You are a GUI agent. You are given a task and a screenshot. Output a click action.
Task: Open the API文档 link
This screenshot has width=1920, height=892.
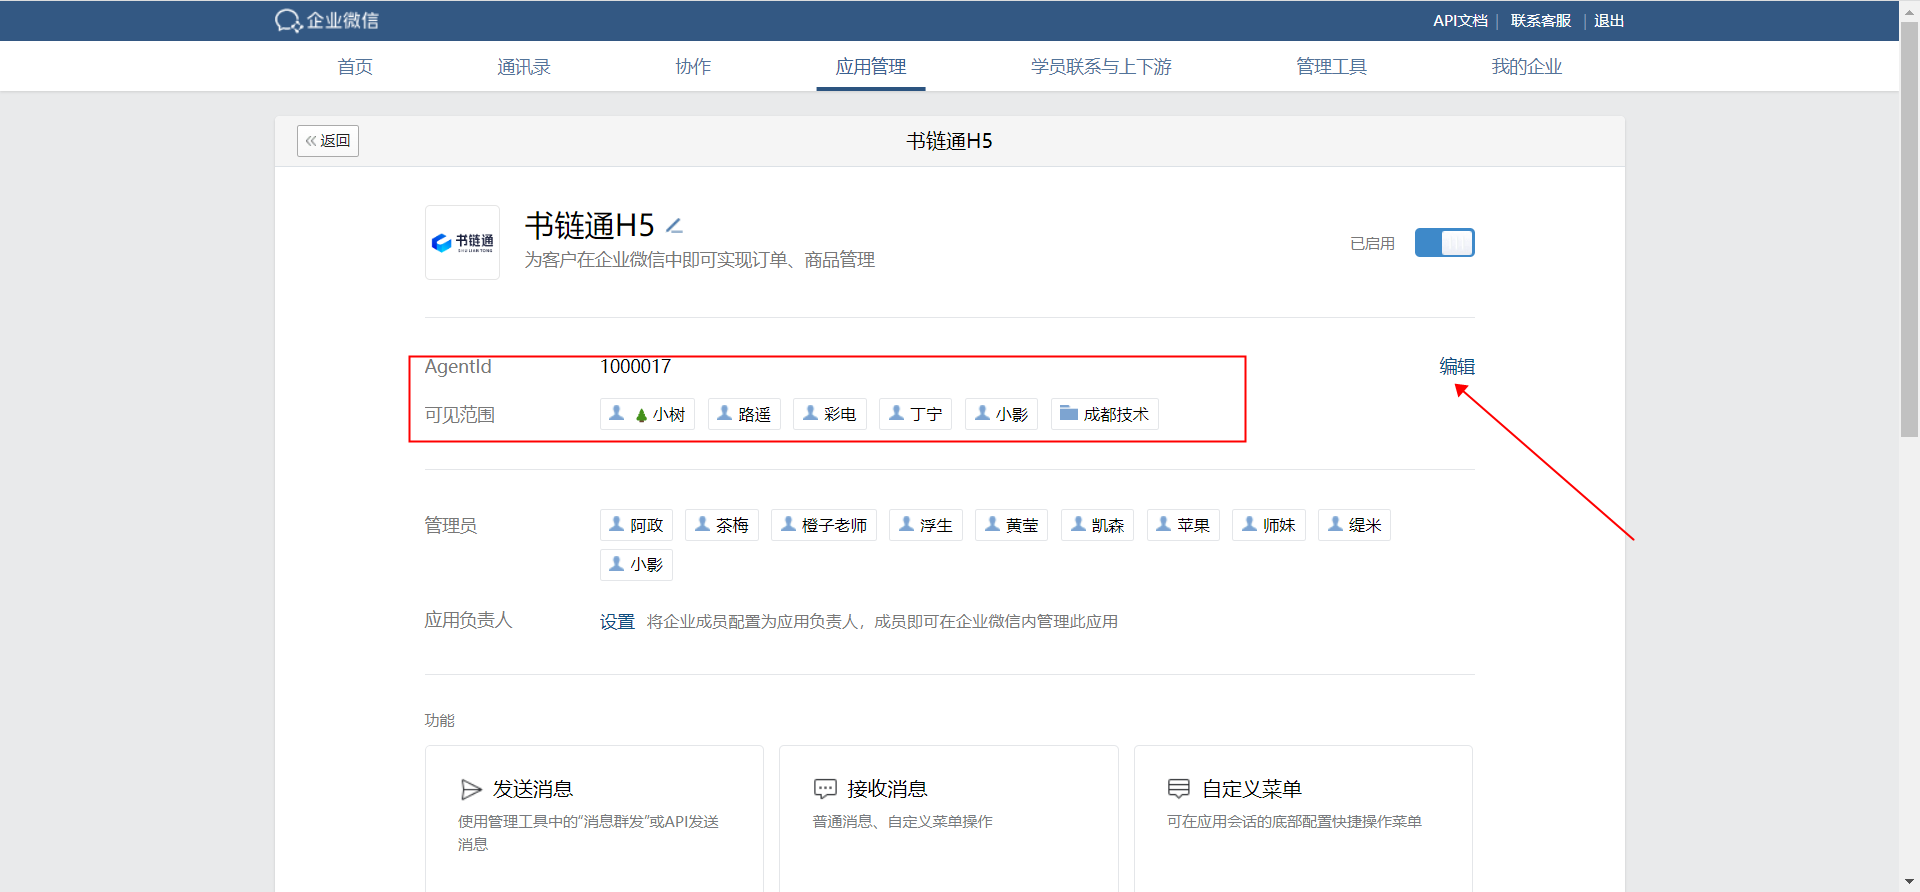tap(1460, 21)
